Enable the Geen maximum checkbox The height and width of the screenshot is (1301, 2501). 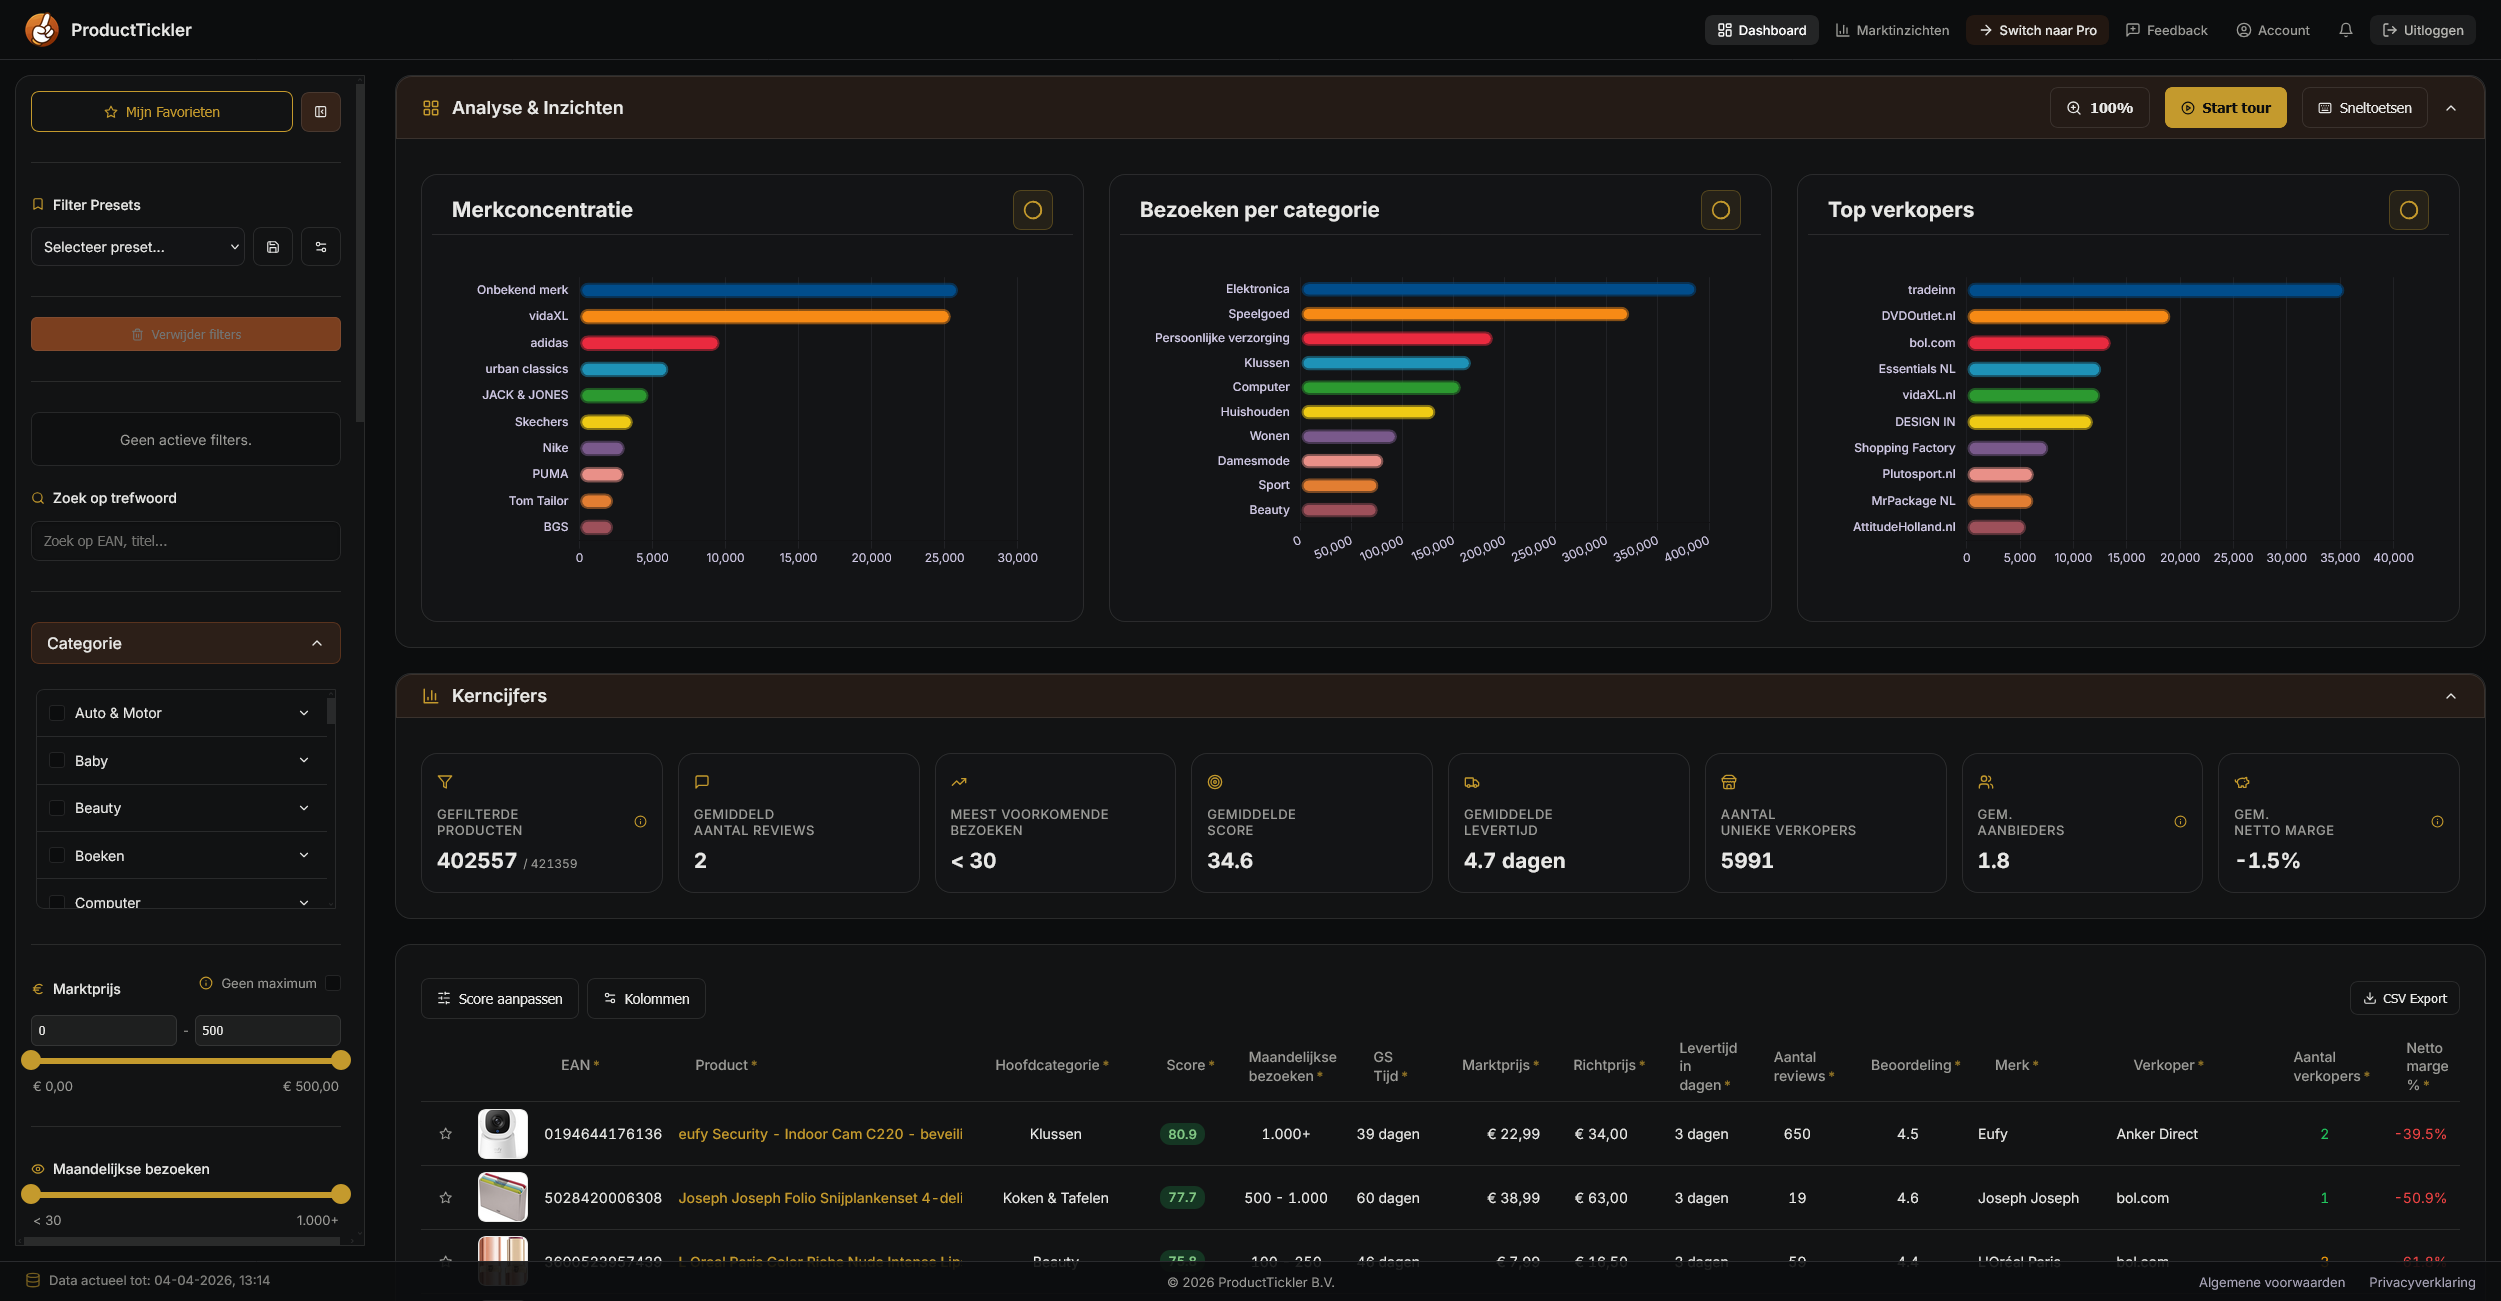click(x=333, y=983)
